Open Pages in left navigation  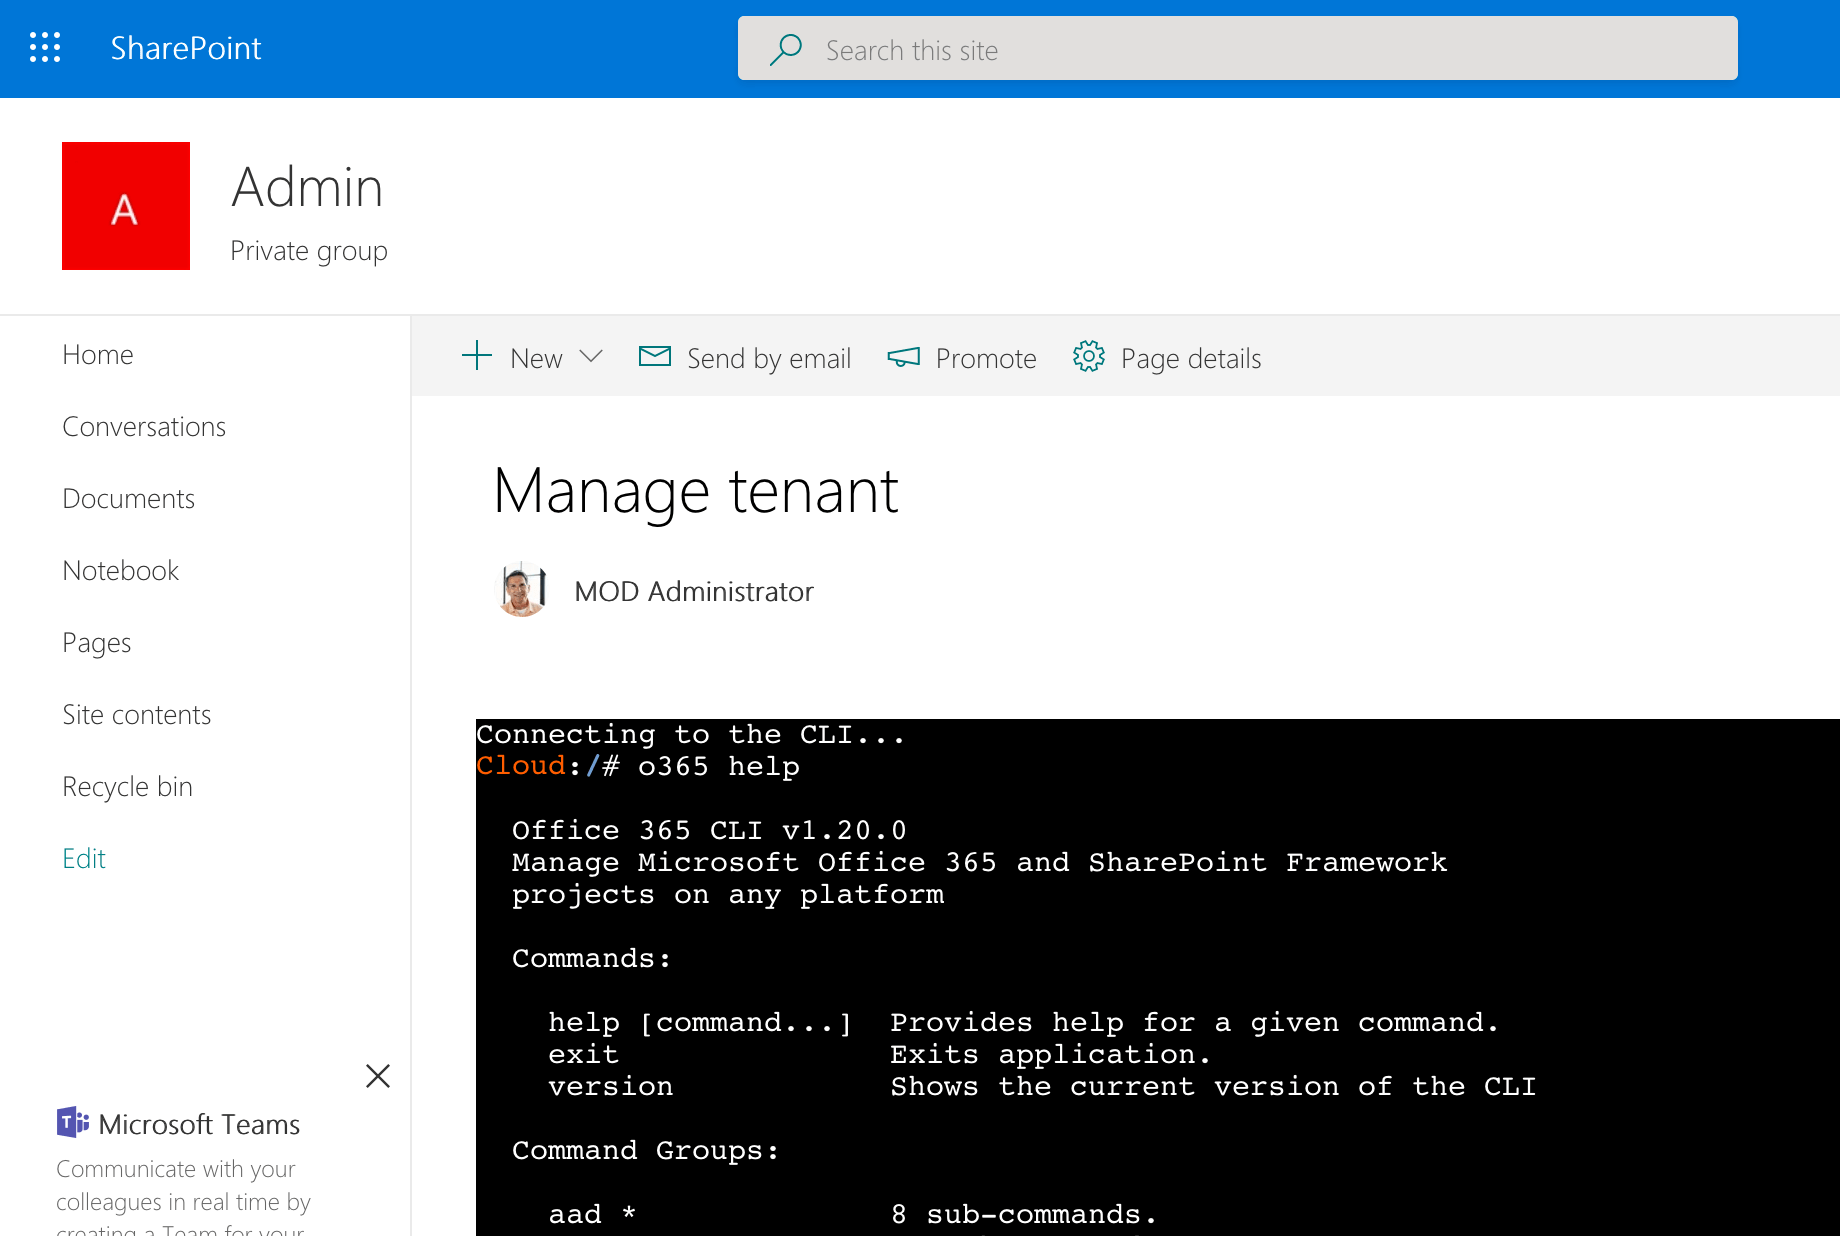96,643
